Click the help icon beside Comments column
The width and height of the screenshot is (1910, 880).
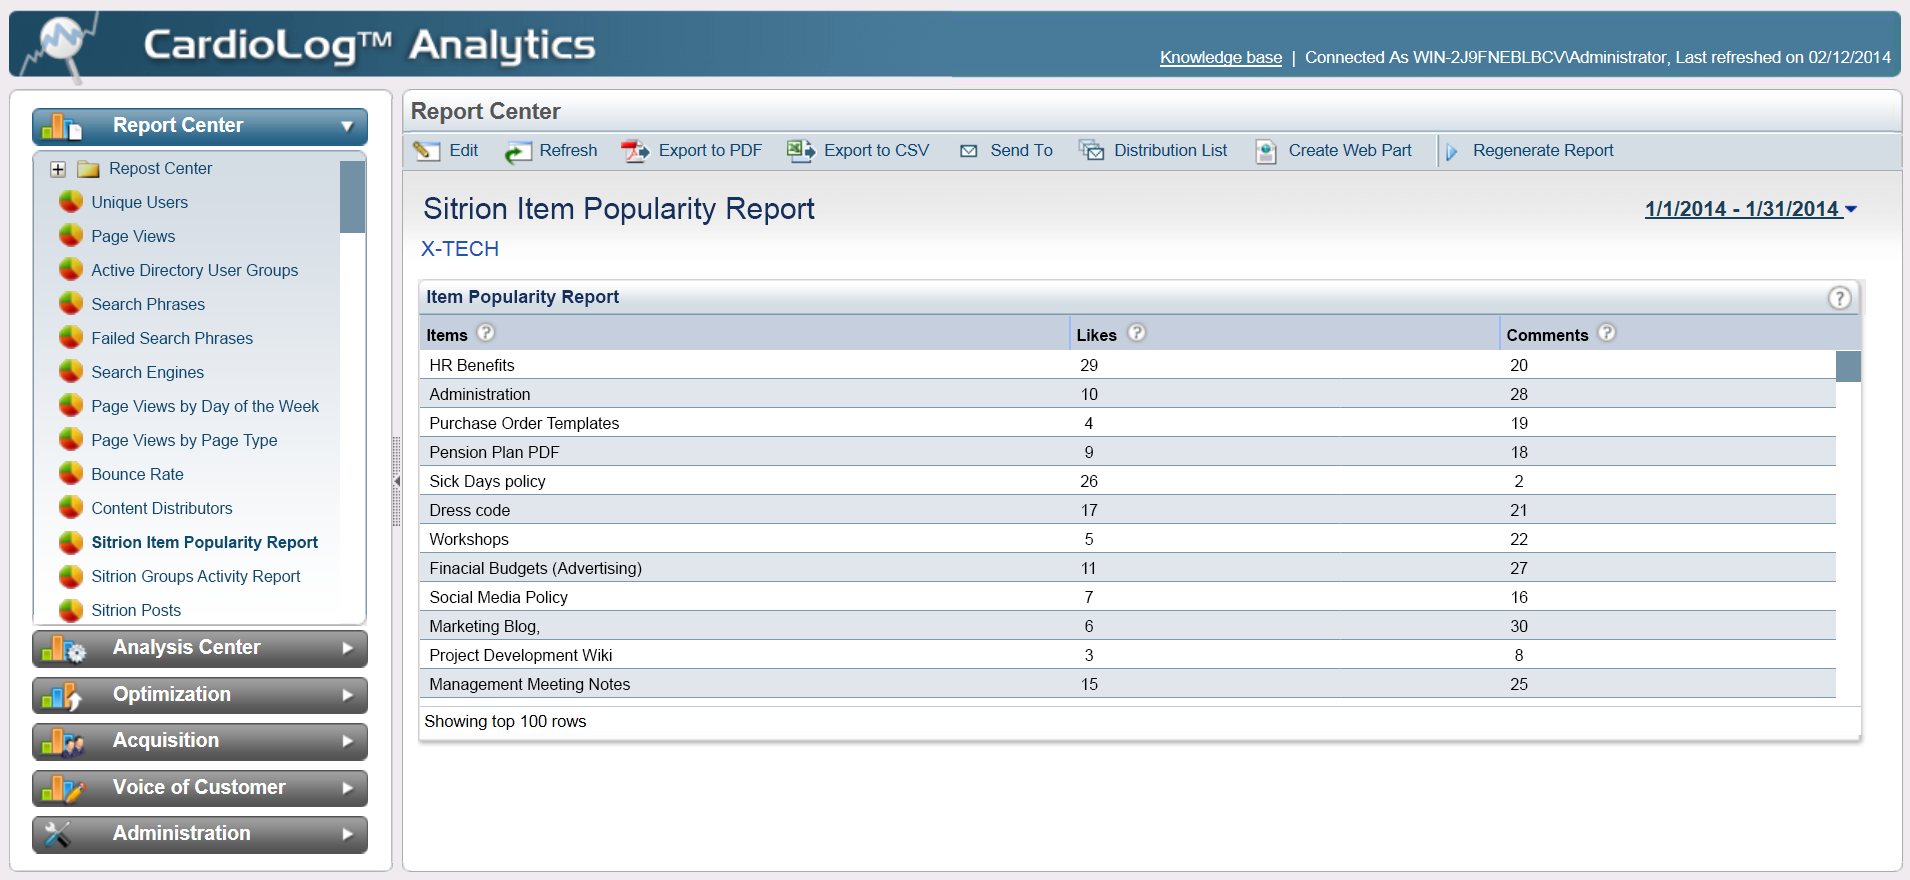click(1607, 333)
